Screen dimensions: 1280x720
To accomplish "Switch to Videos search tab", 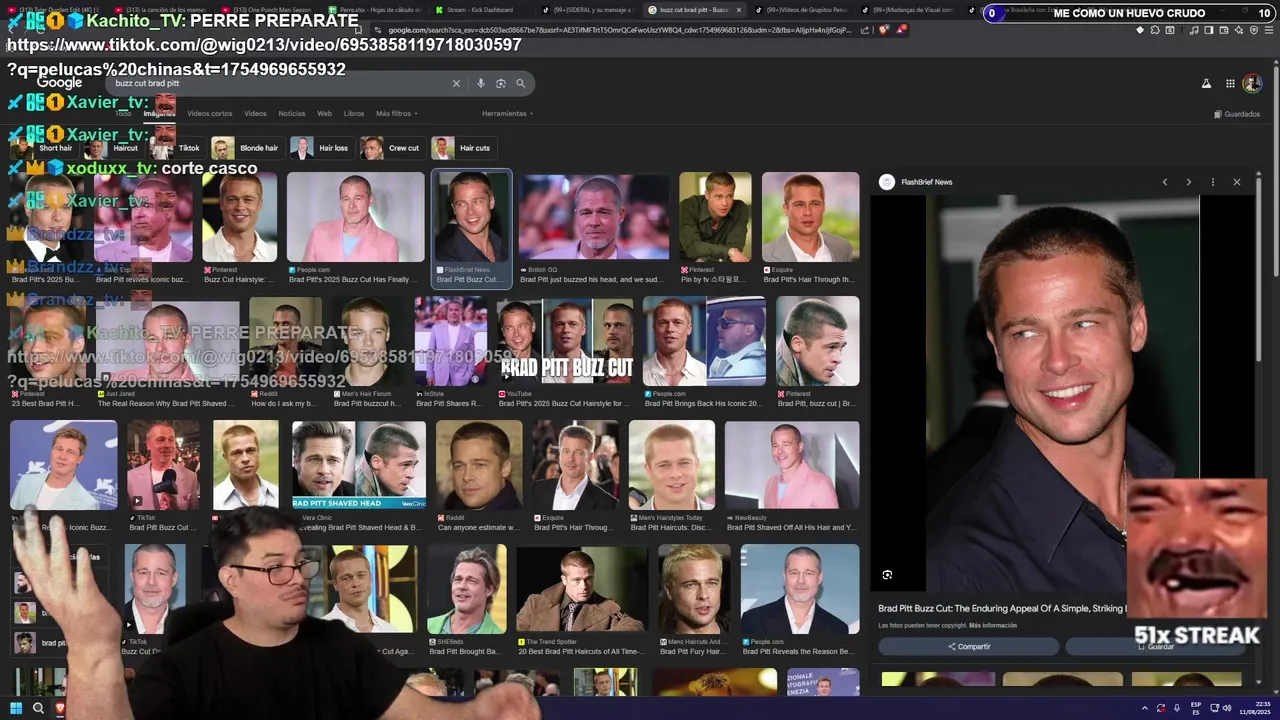I will coord(255,114).
